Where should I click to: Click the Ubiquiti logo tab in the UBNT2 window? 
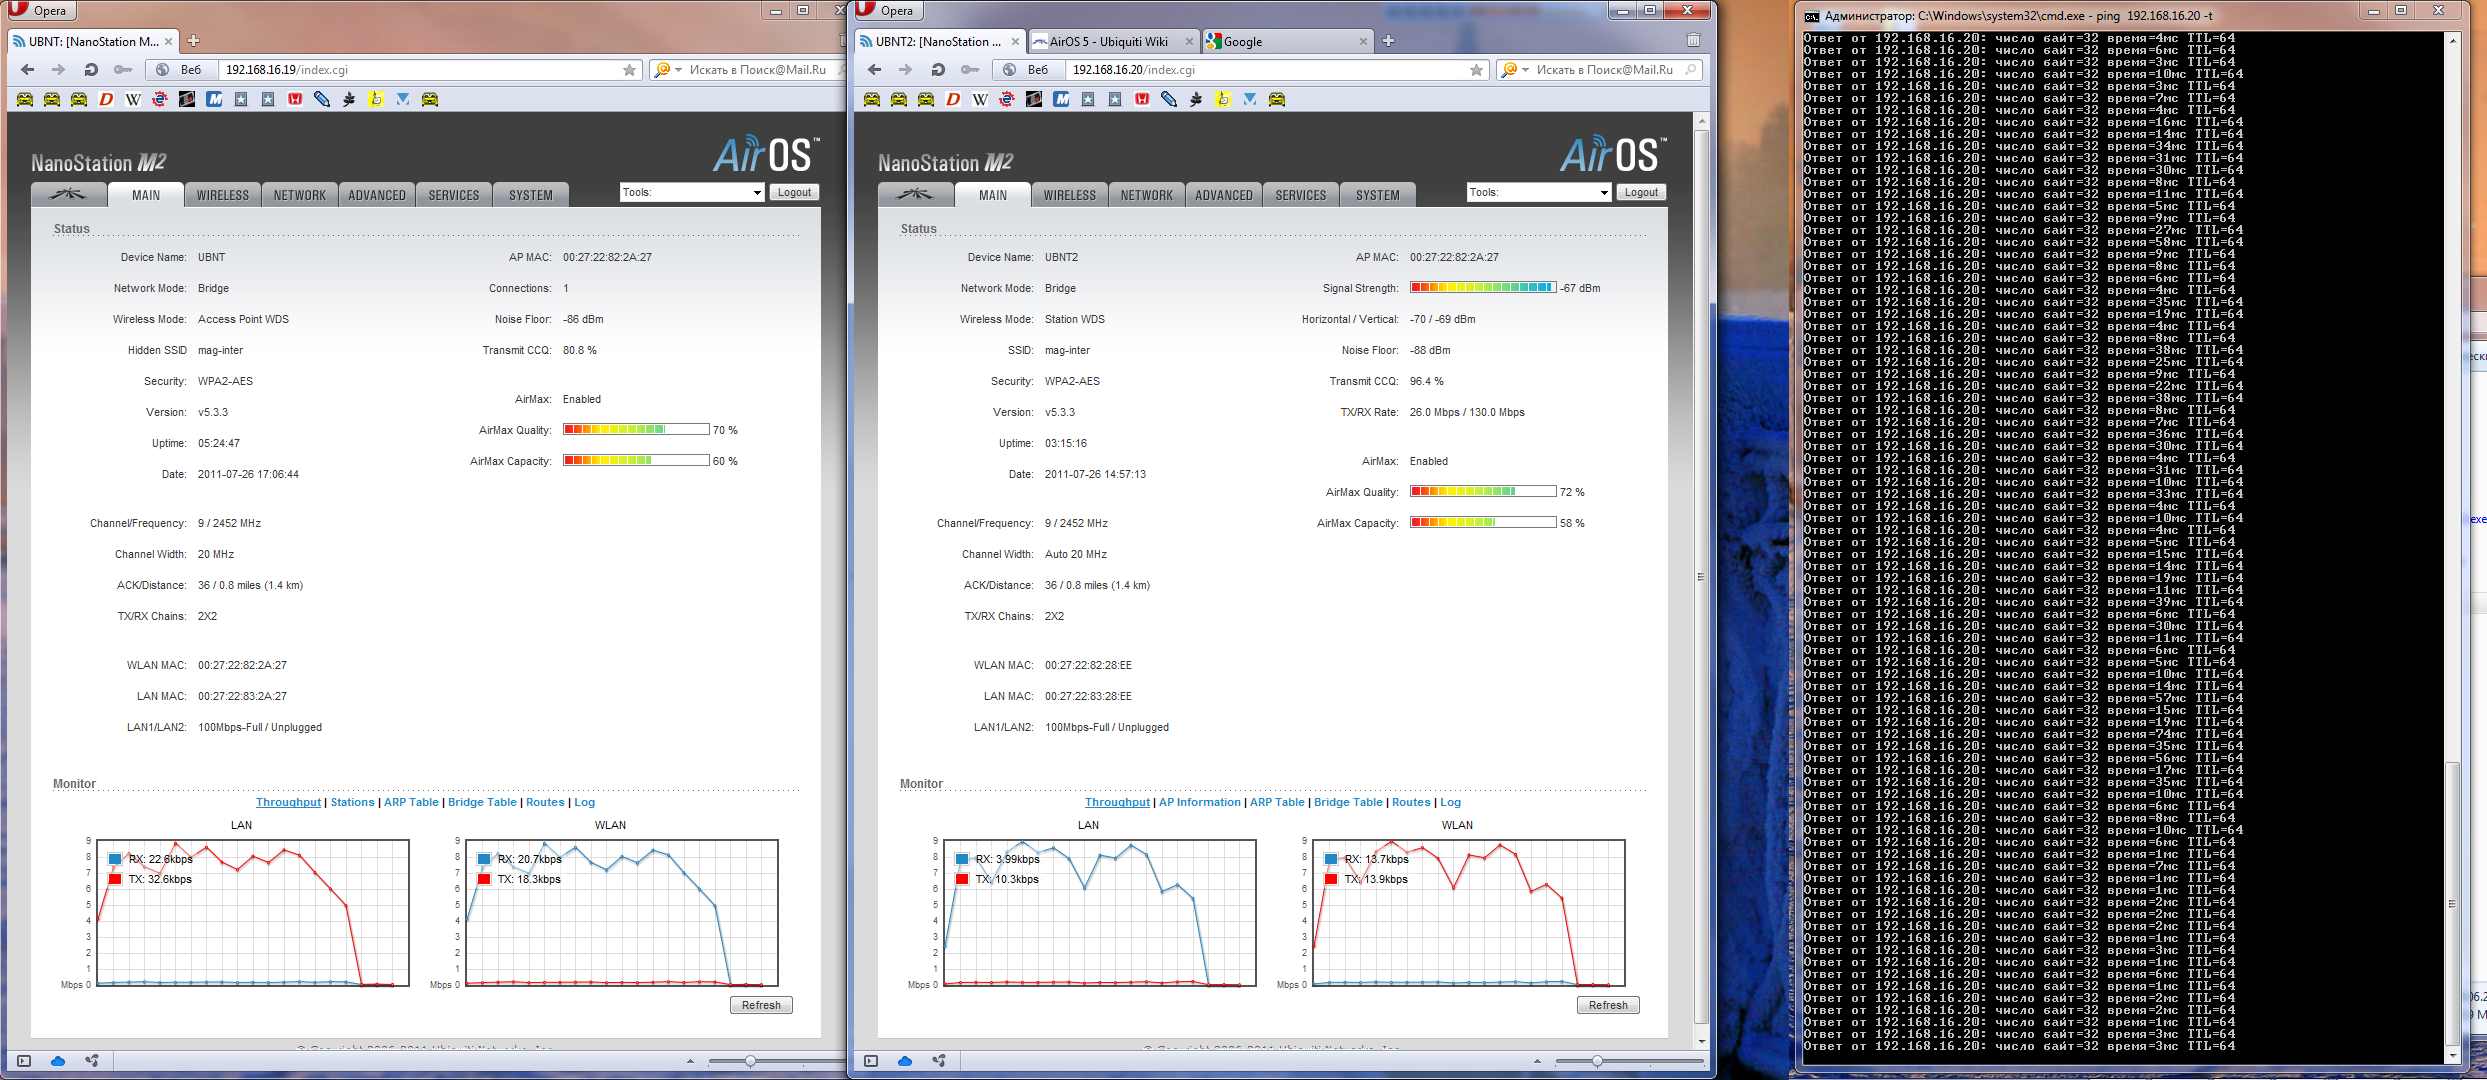(x=915, y=195)
